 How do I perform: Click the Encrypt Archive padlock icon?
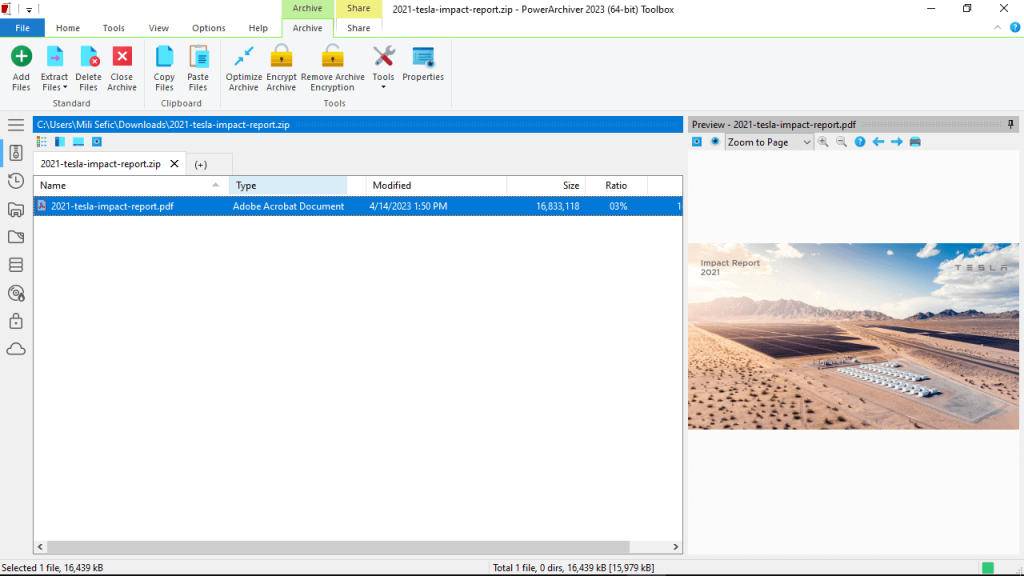click(x=281, y=56)
